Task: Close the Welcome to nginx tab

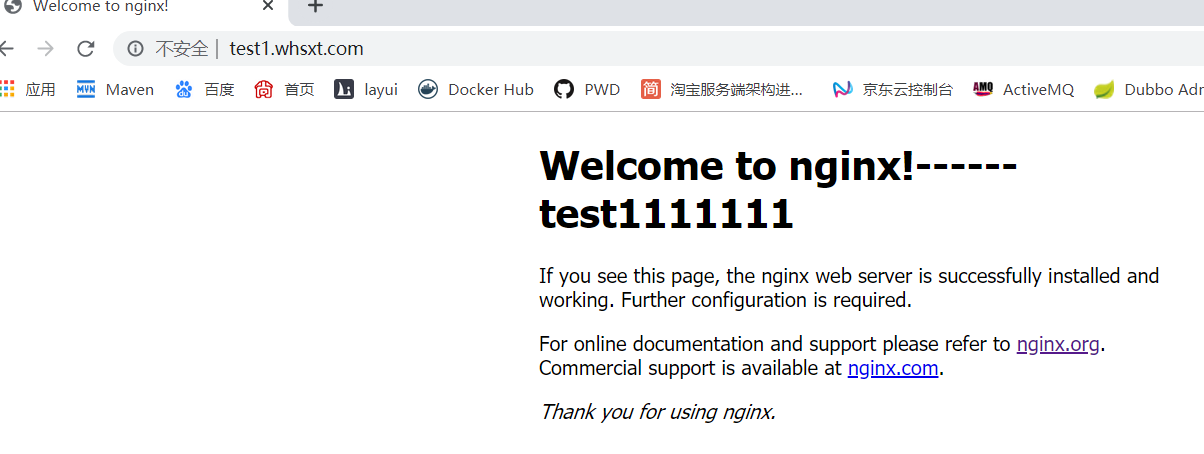Action: (268, 6)
